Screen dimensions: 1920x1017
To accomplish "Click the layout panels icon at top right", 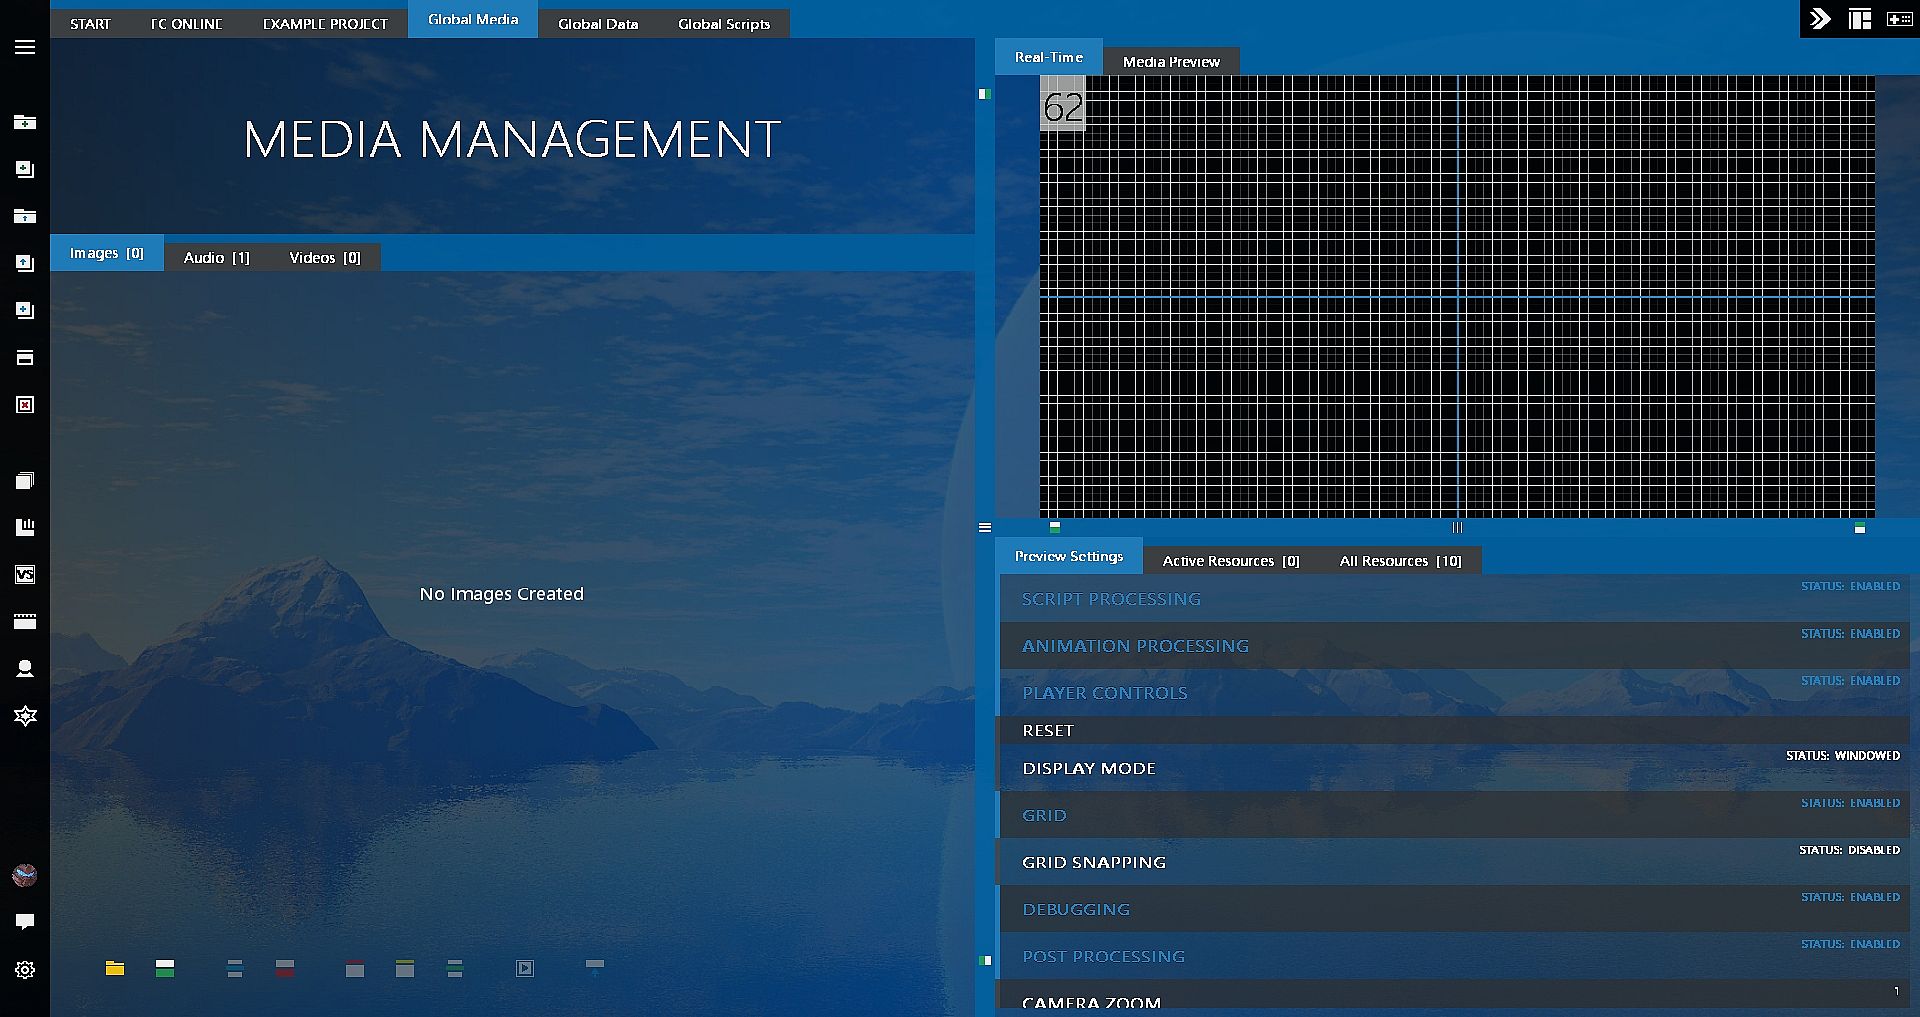I will [x=1859, y=19].
